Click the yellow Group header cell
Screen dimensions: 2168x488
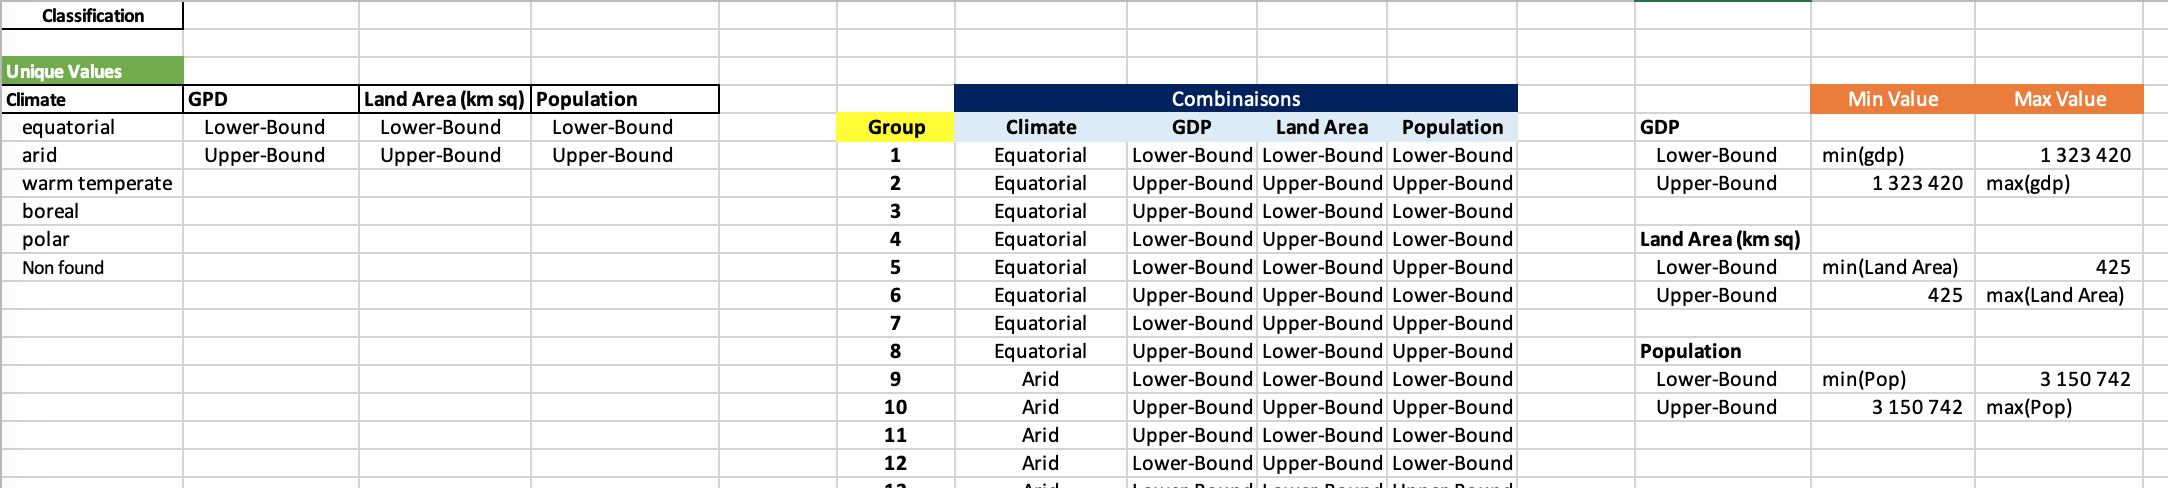(x=895, y=127)
